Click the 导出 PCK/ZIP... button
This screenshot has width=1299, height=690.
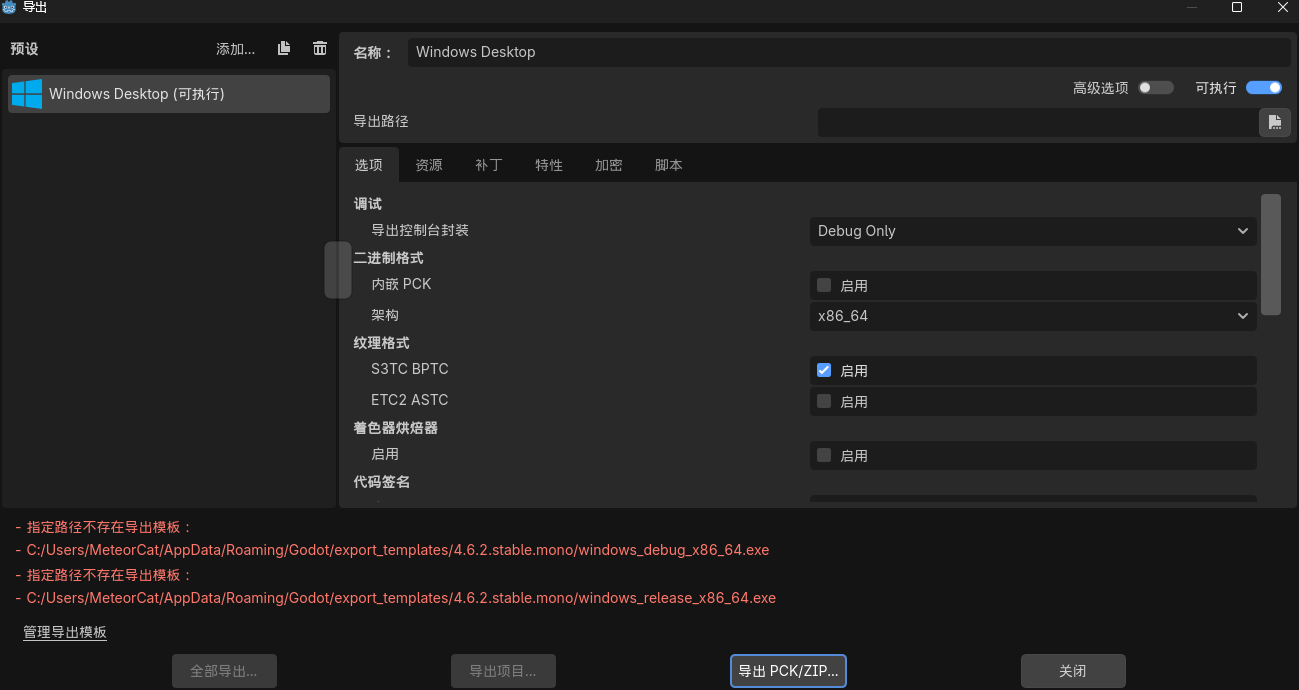(789, 671)
